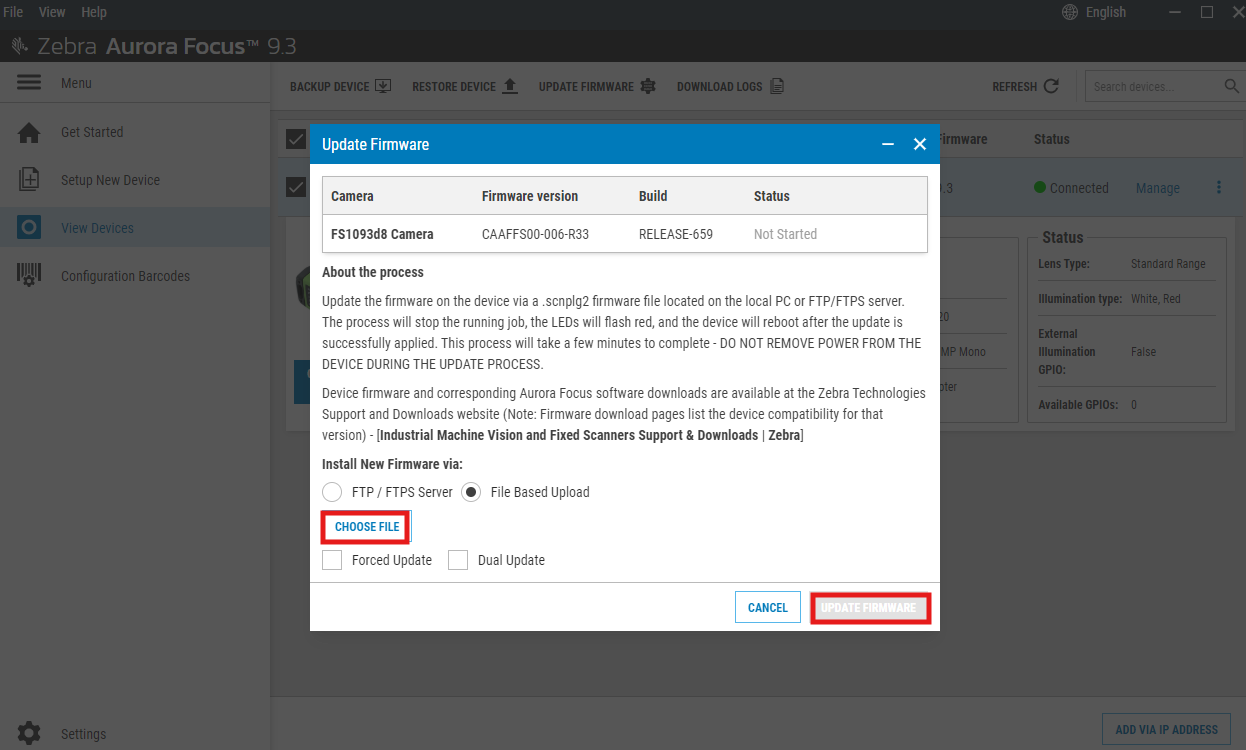
Task: Click the Get Started home icon
Action: 29,132
